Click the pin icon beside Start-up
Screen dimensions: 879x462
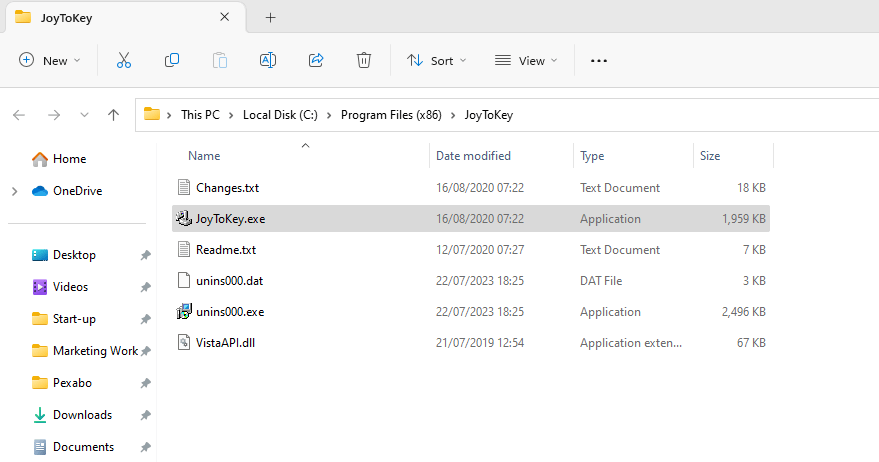pos(146,319)
